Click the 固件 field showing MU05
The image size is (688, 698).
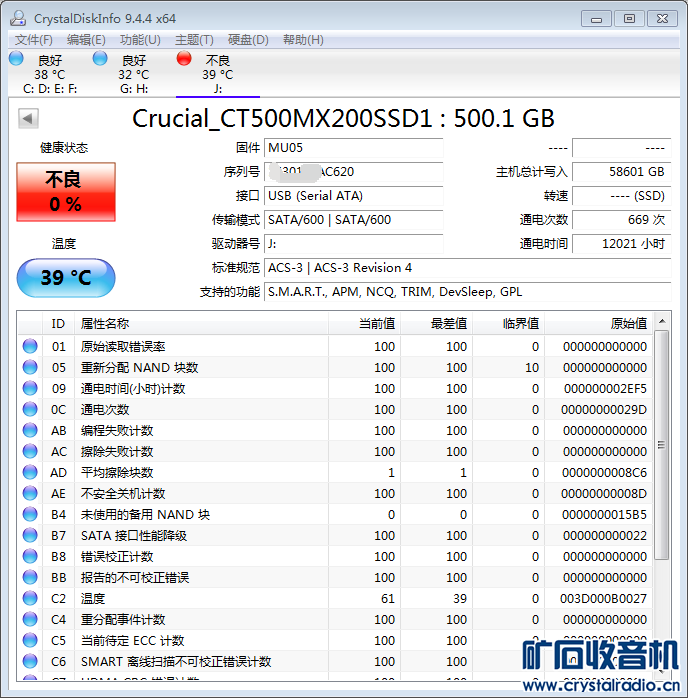coord(354,148)
